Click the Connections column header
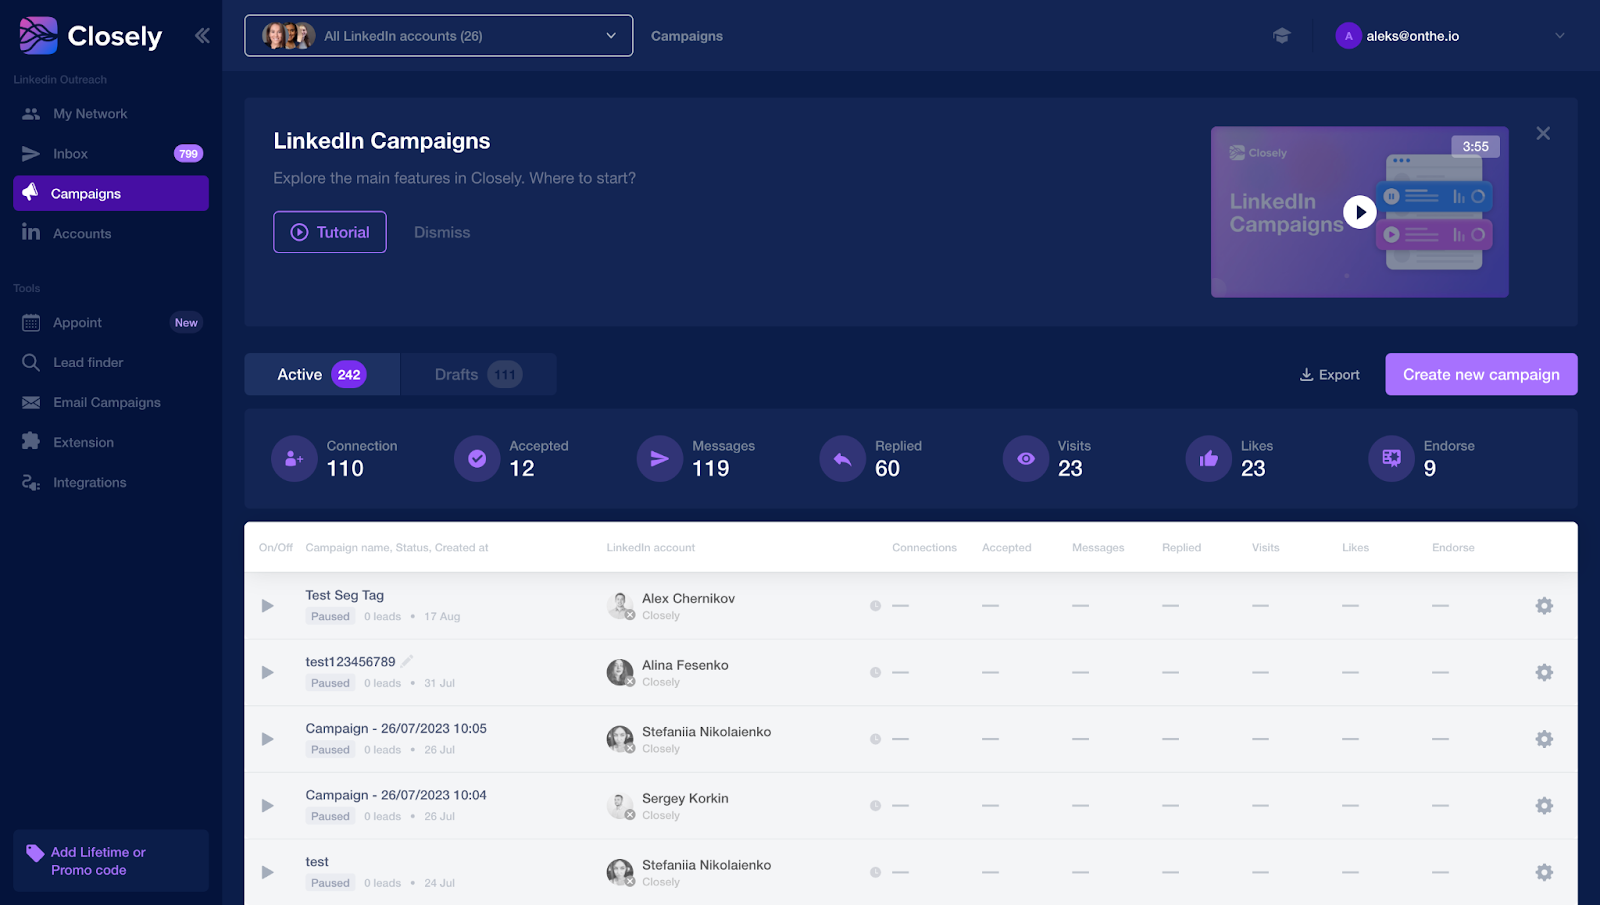The image size is (1600, 905). click(x=924, y=548)
